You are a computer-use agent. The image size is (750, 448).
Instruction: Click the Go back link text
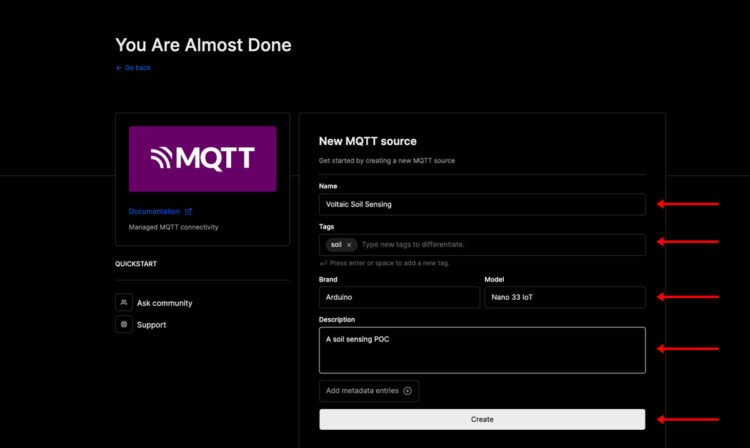[138, 68]
